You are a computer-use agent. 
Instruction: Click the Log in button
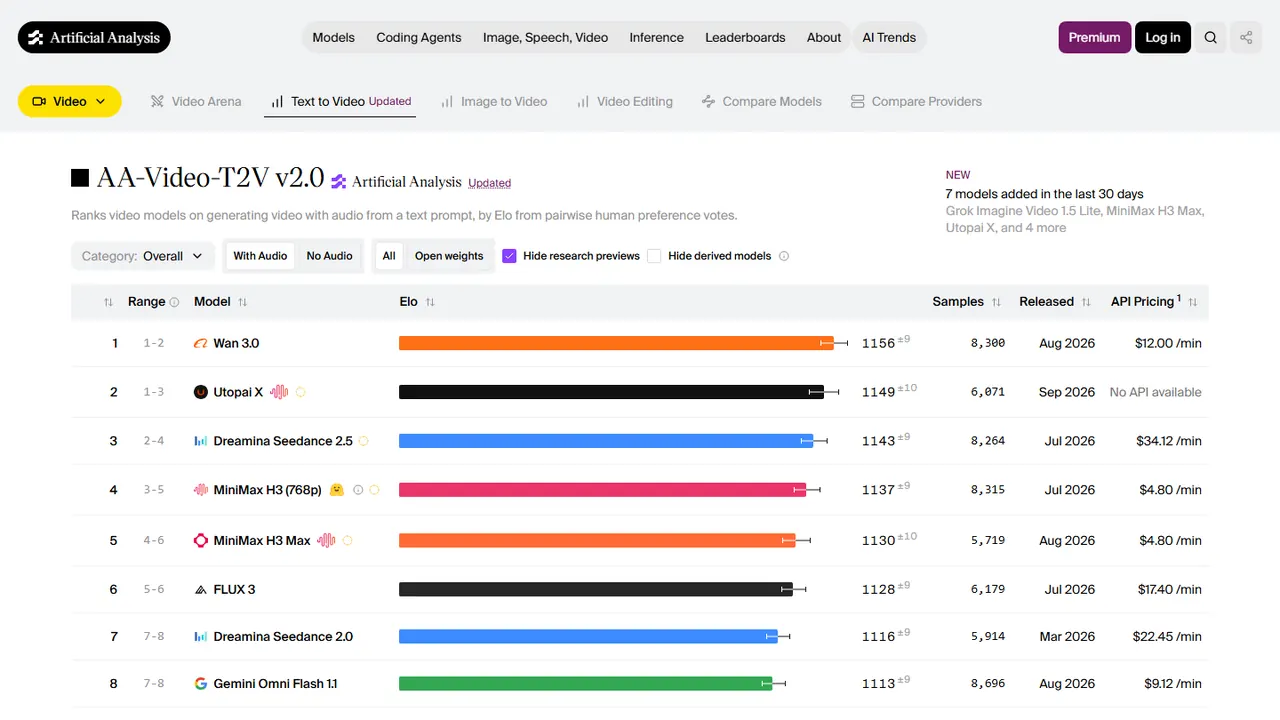(1163, 38)
